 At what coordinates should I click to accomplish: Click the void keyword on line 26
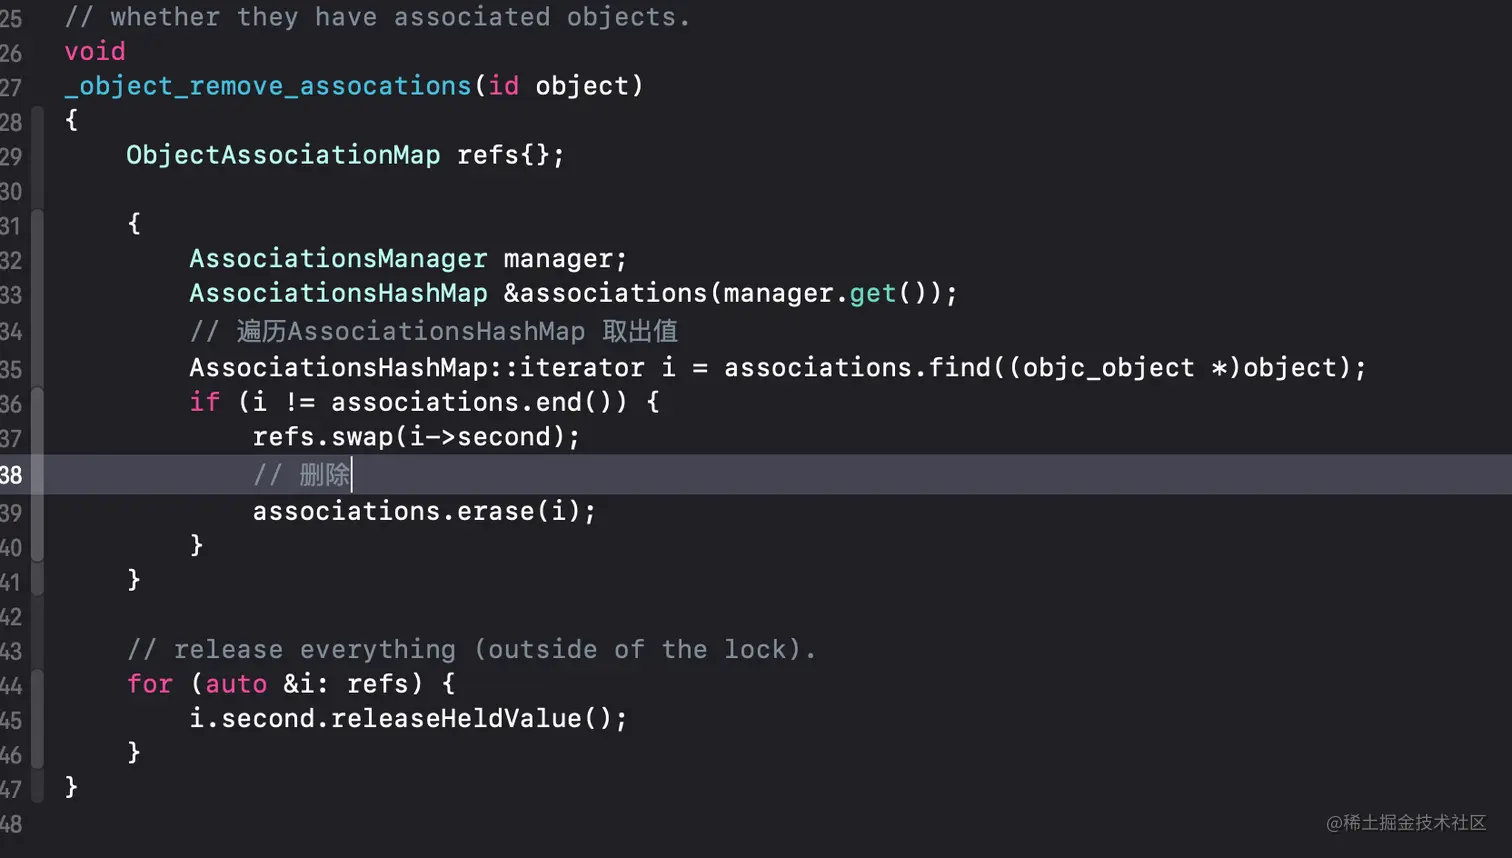(x=95, y=51)
